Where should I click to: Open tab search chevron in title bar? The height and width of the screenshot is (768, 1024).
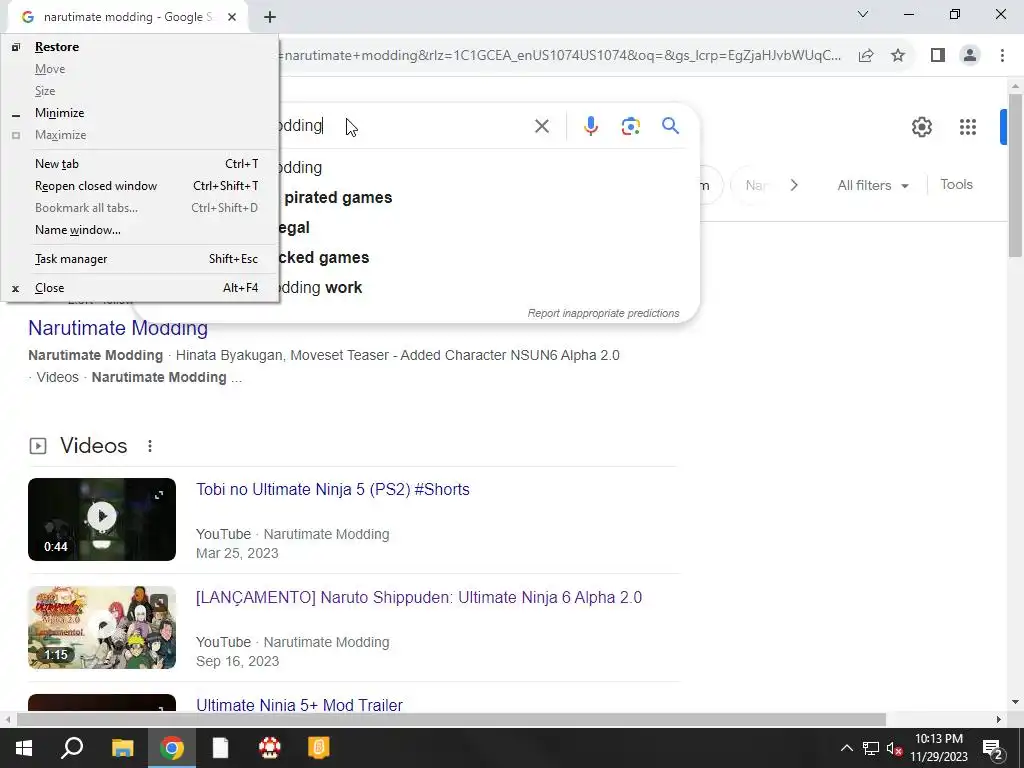pyautogui.click(x=863, y=14)
